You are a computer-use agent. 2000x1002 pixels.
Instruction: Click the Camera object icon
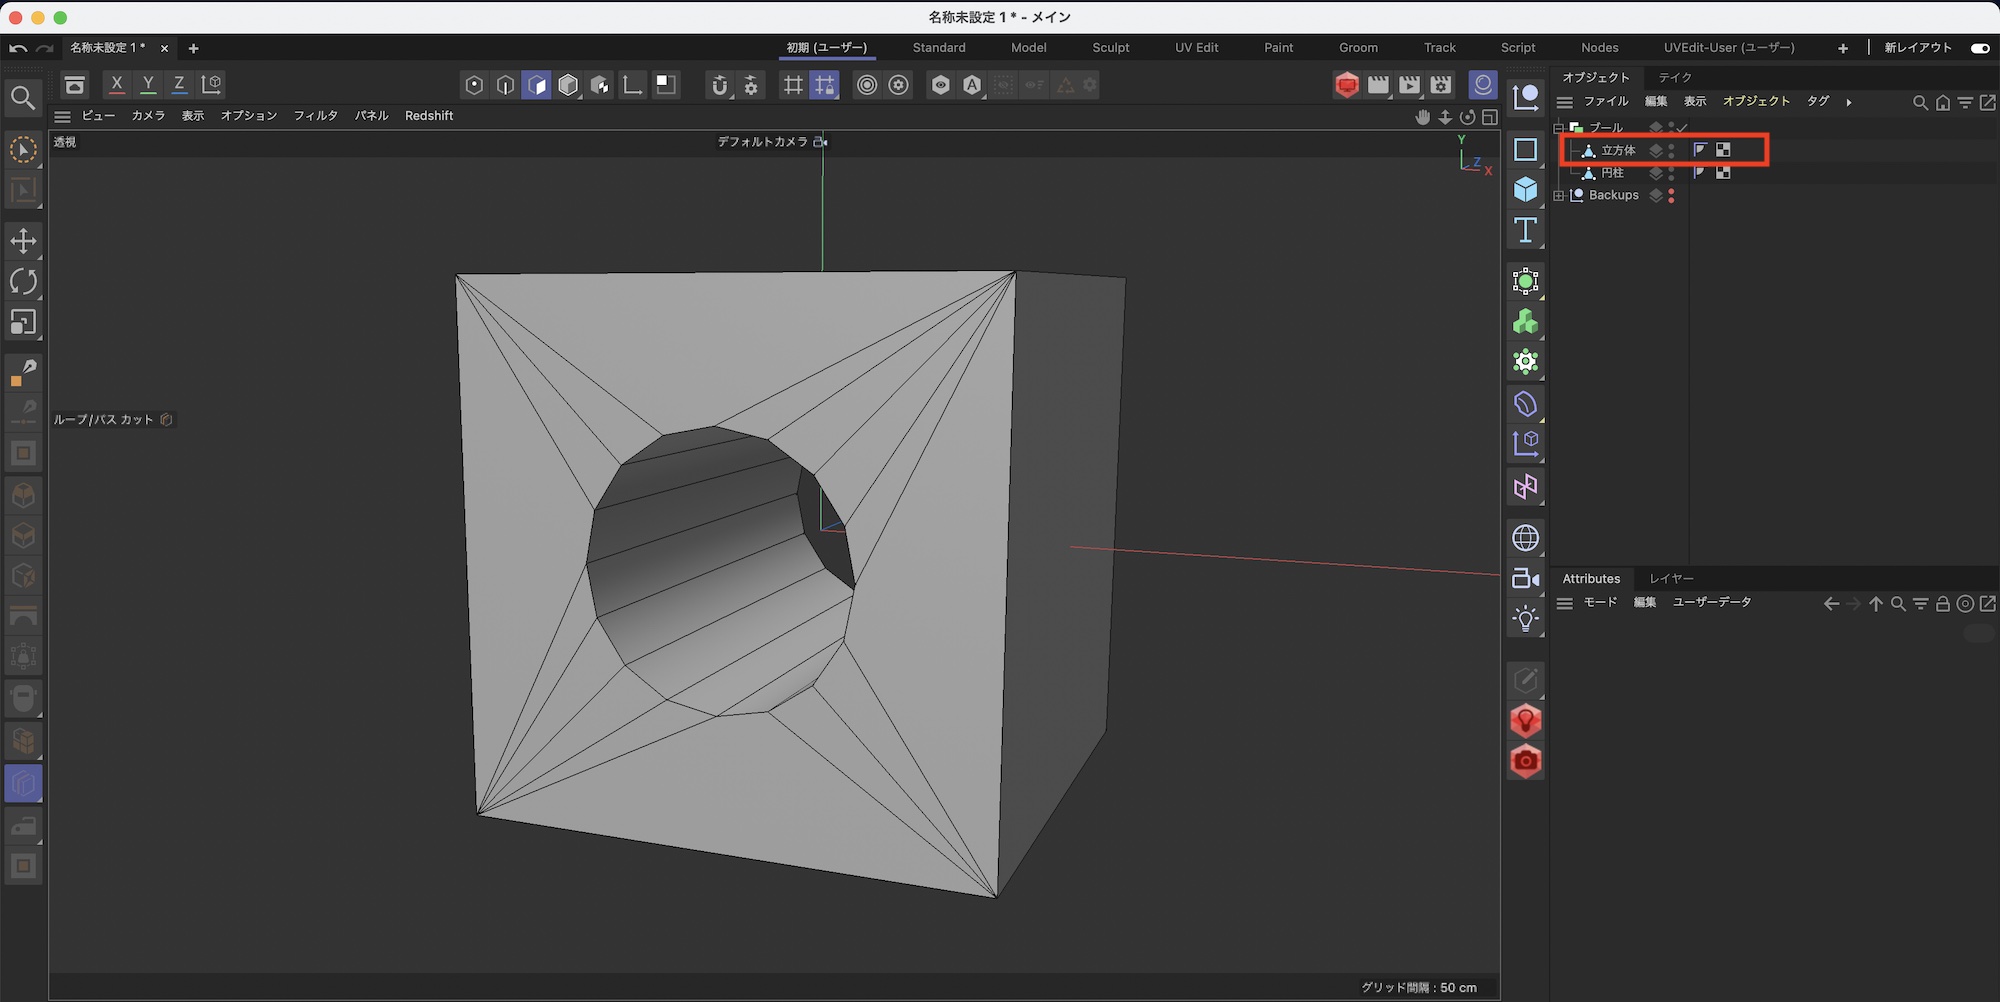tap(1525, 579)
